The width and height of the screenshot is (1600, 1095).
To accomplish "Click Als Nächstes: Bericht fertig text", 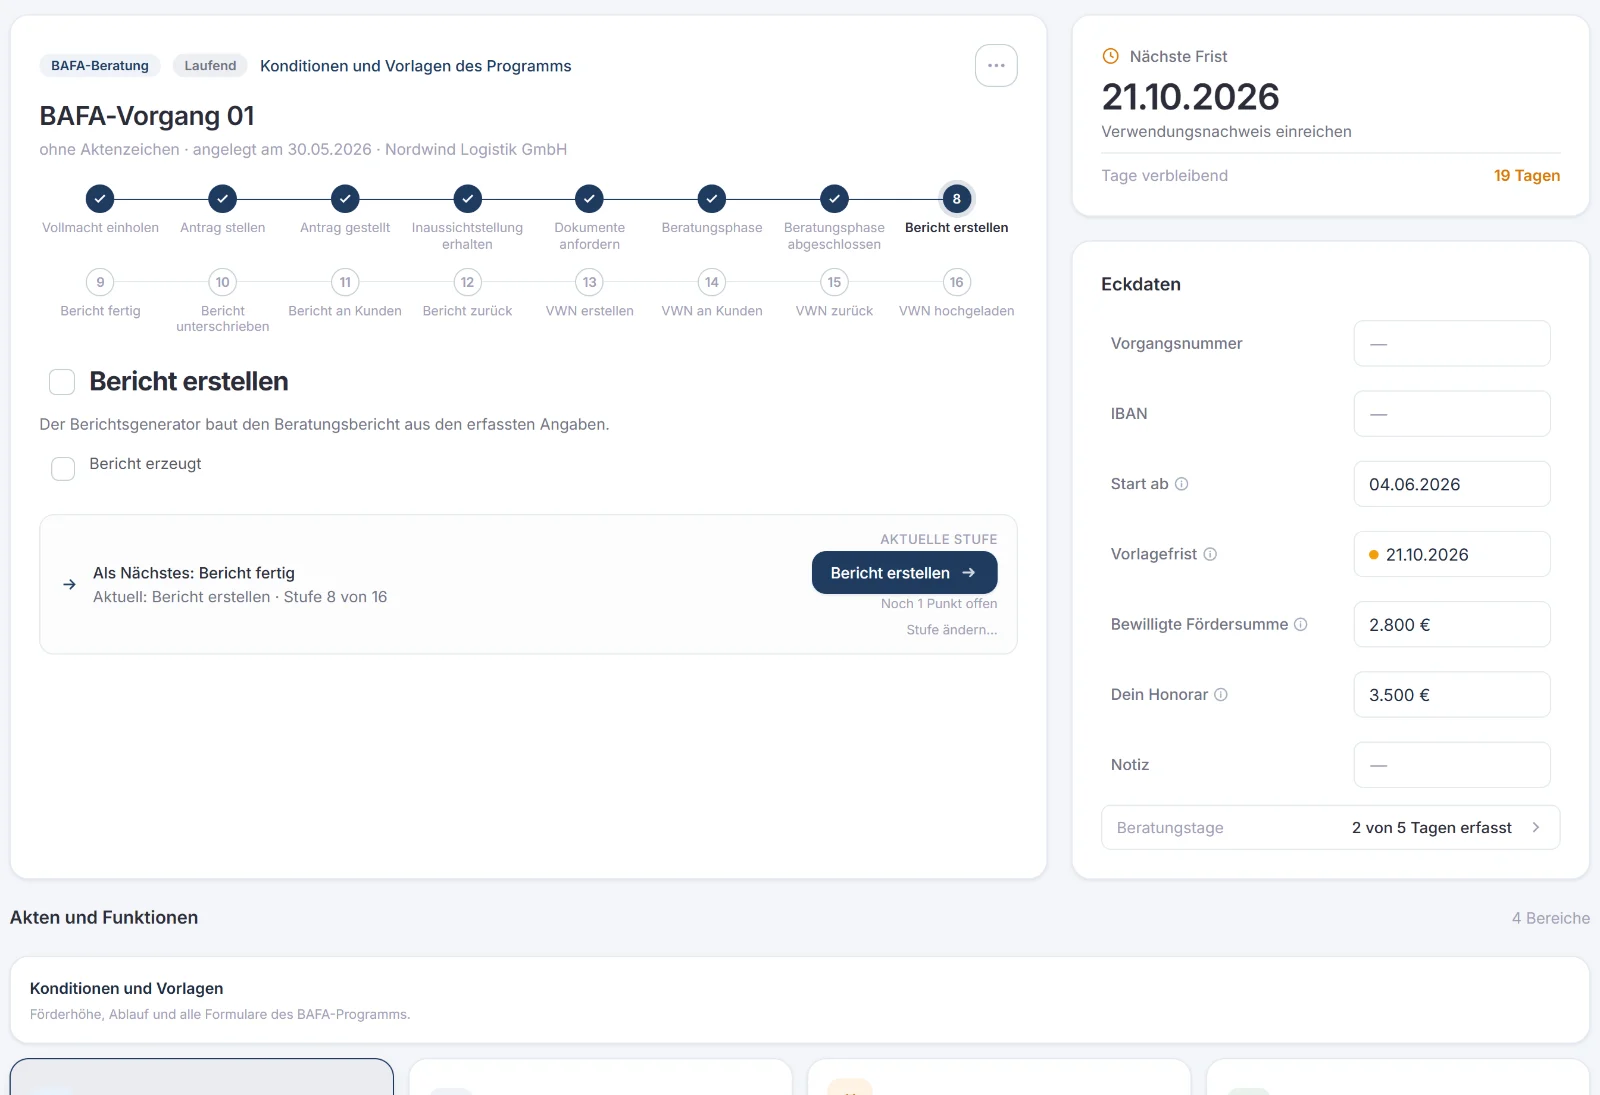I will coord(194,573).
